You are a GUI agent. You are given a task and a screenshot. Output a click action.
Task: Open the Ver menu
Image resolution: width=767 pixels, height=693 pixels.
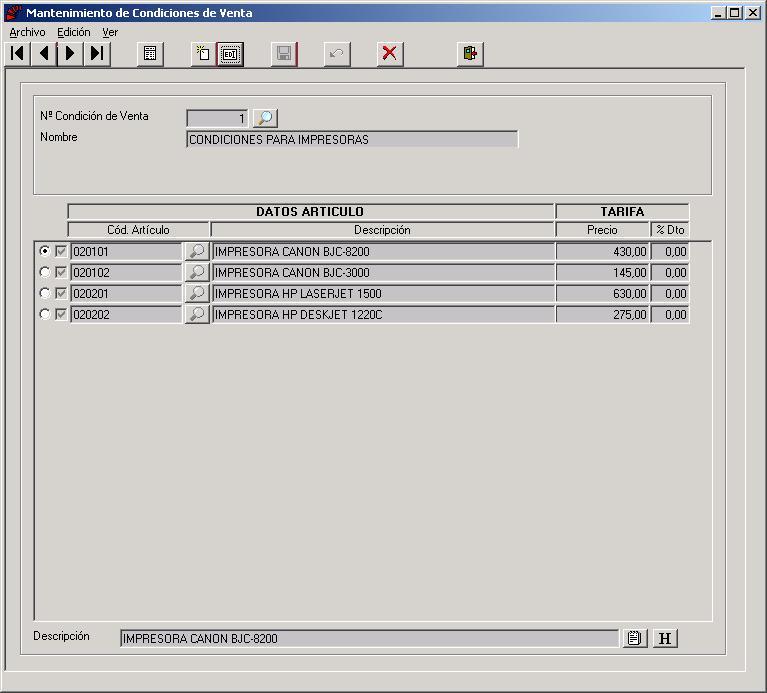[110, 32]
